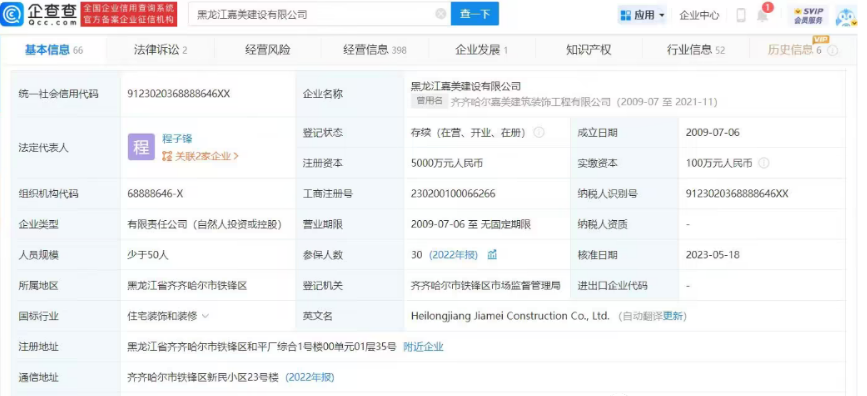The width and height of the screenshot is (867, 396).
Task: Click 附近企业 link after registered address
Action: click(x=423, y=347)
